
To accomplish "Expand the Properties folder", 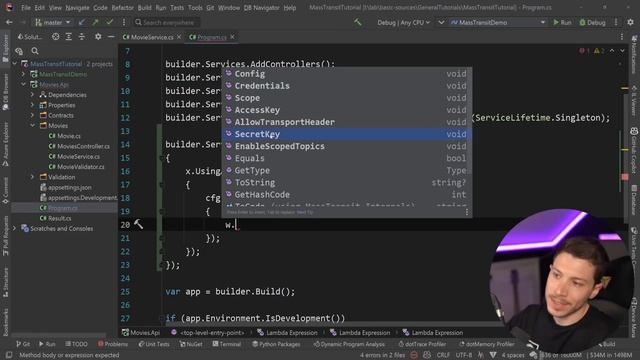I will tap(33, 105).
